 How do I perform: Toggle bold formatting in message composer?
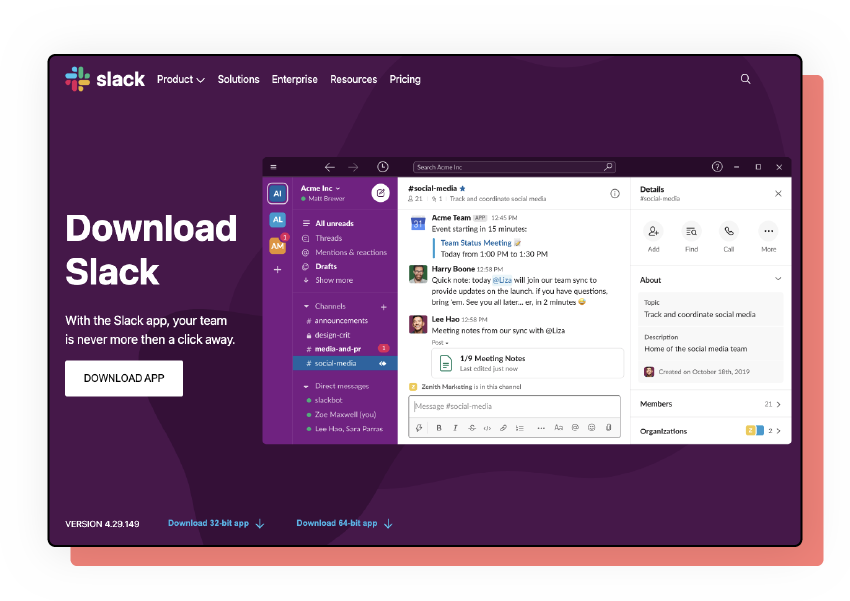coord(439,428)
